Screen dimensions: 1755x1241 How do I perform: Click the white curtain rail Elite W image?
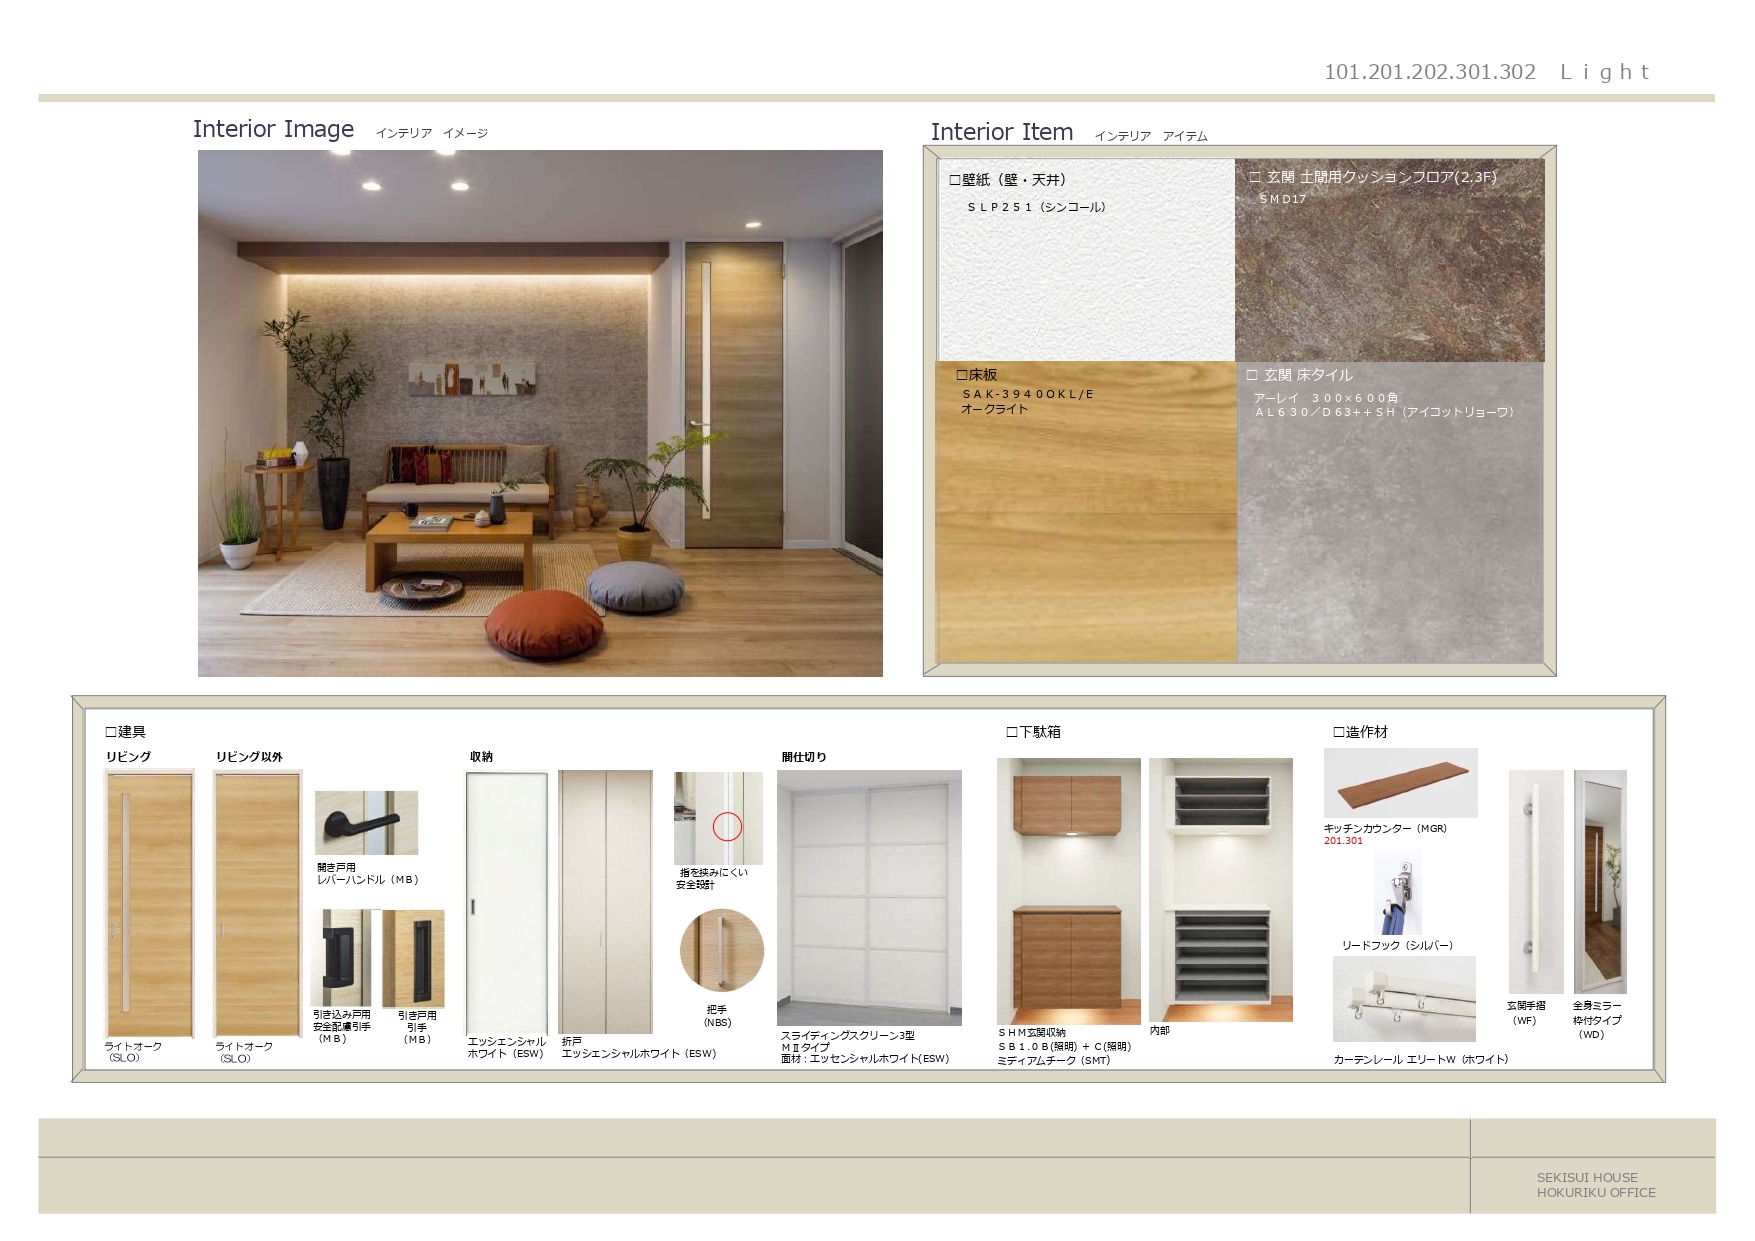[1403, 999]
